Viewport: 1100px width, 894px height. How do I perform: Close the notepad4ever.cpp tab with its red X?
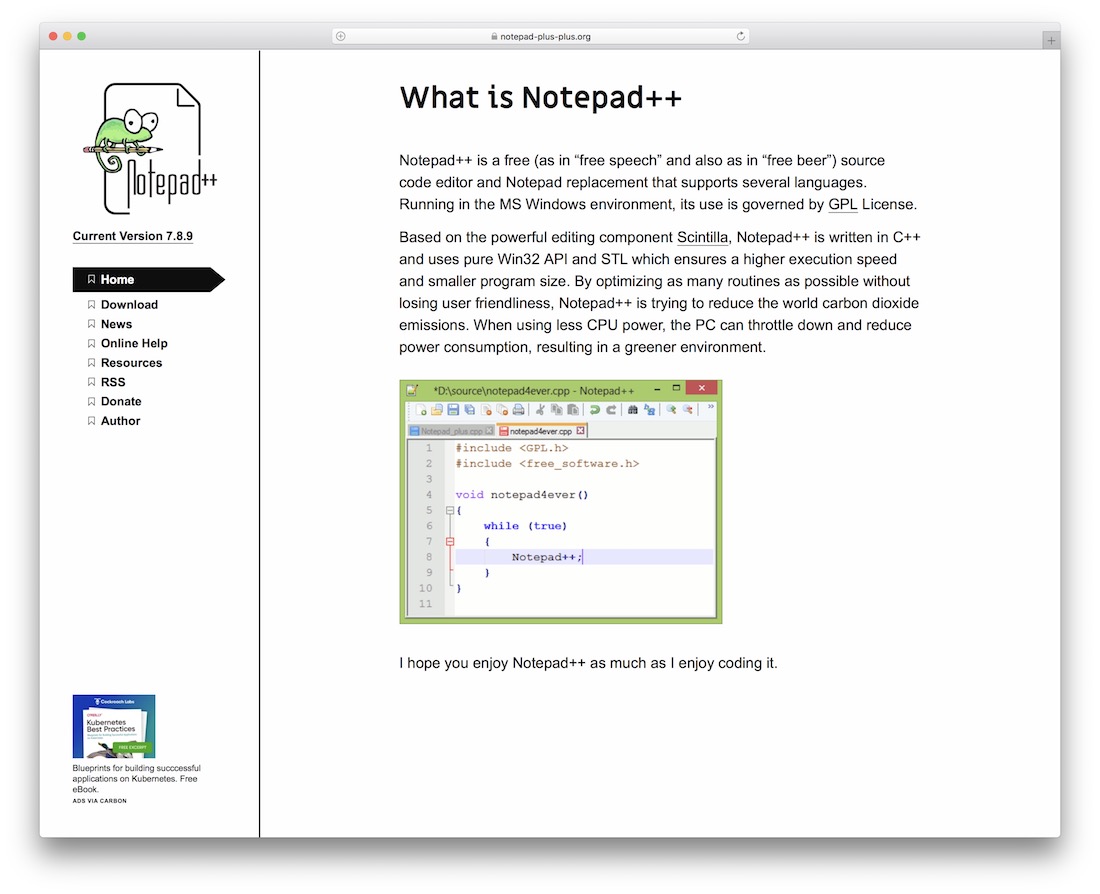(580, 431)
